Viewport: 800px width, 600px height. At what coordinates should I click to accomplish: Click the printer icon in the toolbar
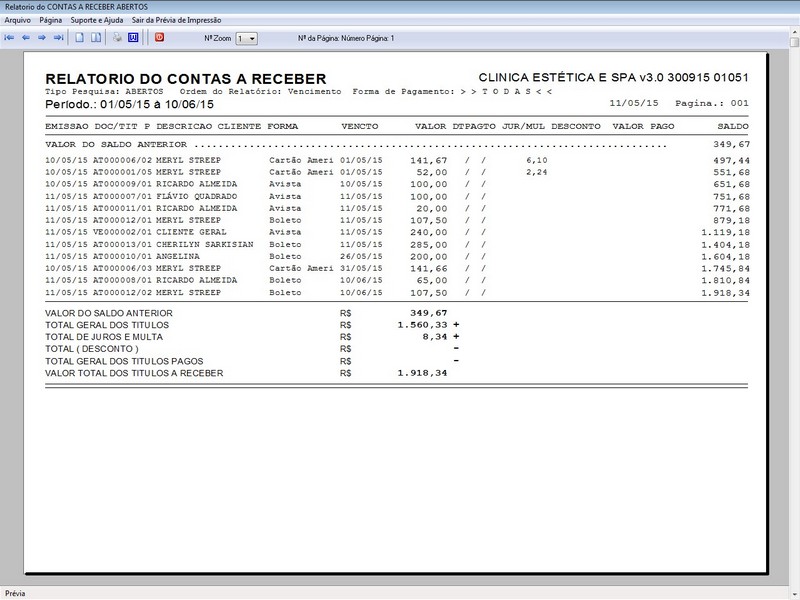[117, 38]
